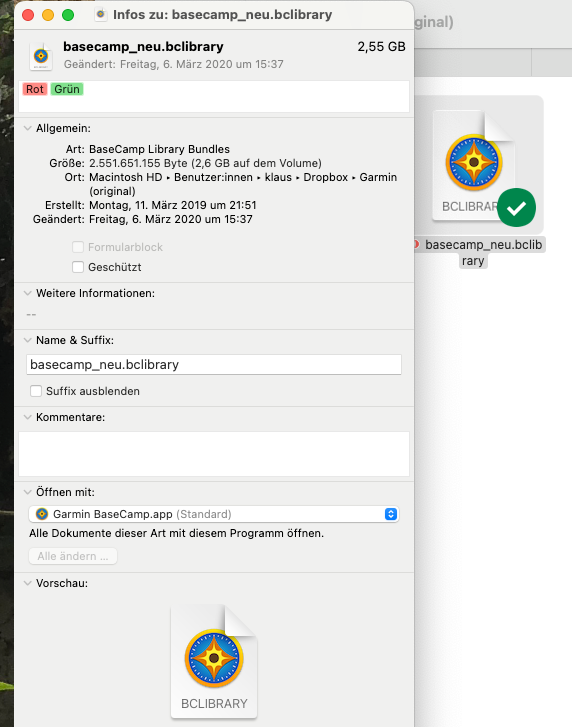Image resolution: width=572 pixels, height=727 pixels.
Task: Collapse the Vorschau section
Action: [28, 583]
